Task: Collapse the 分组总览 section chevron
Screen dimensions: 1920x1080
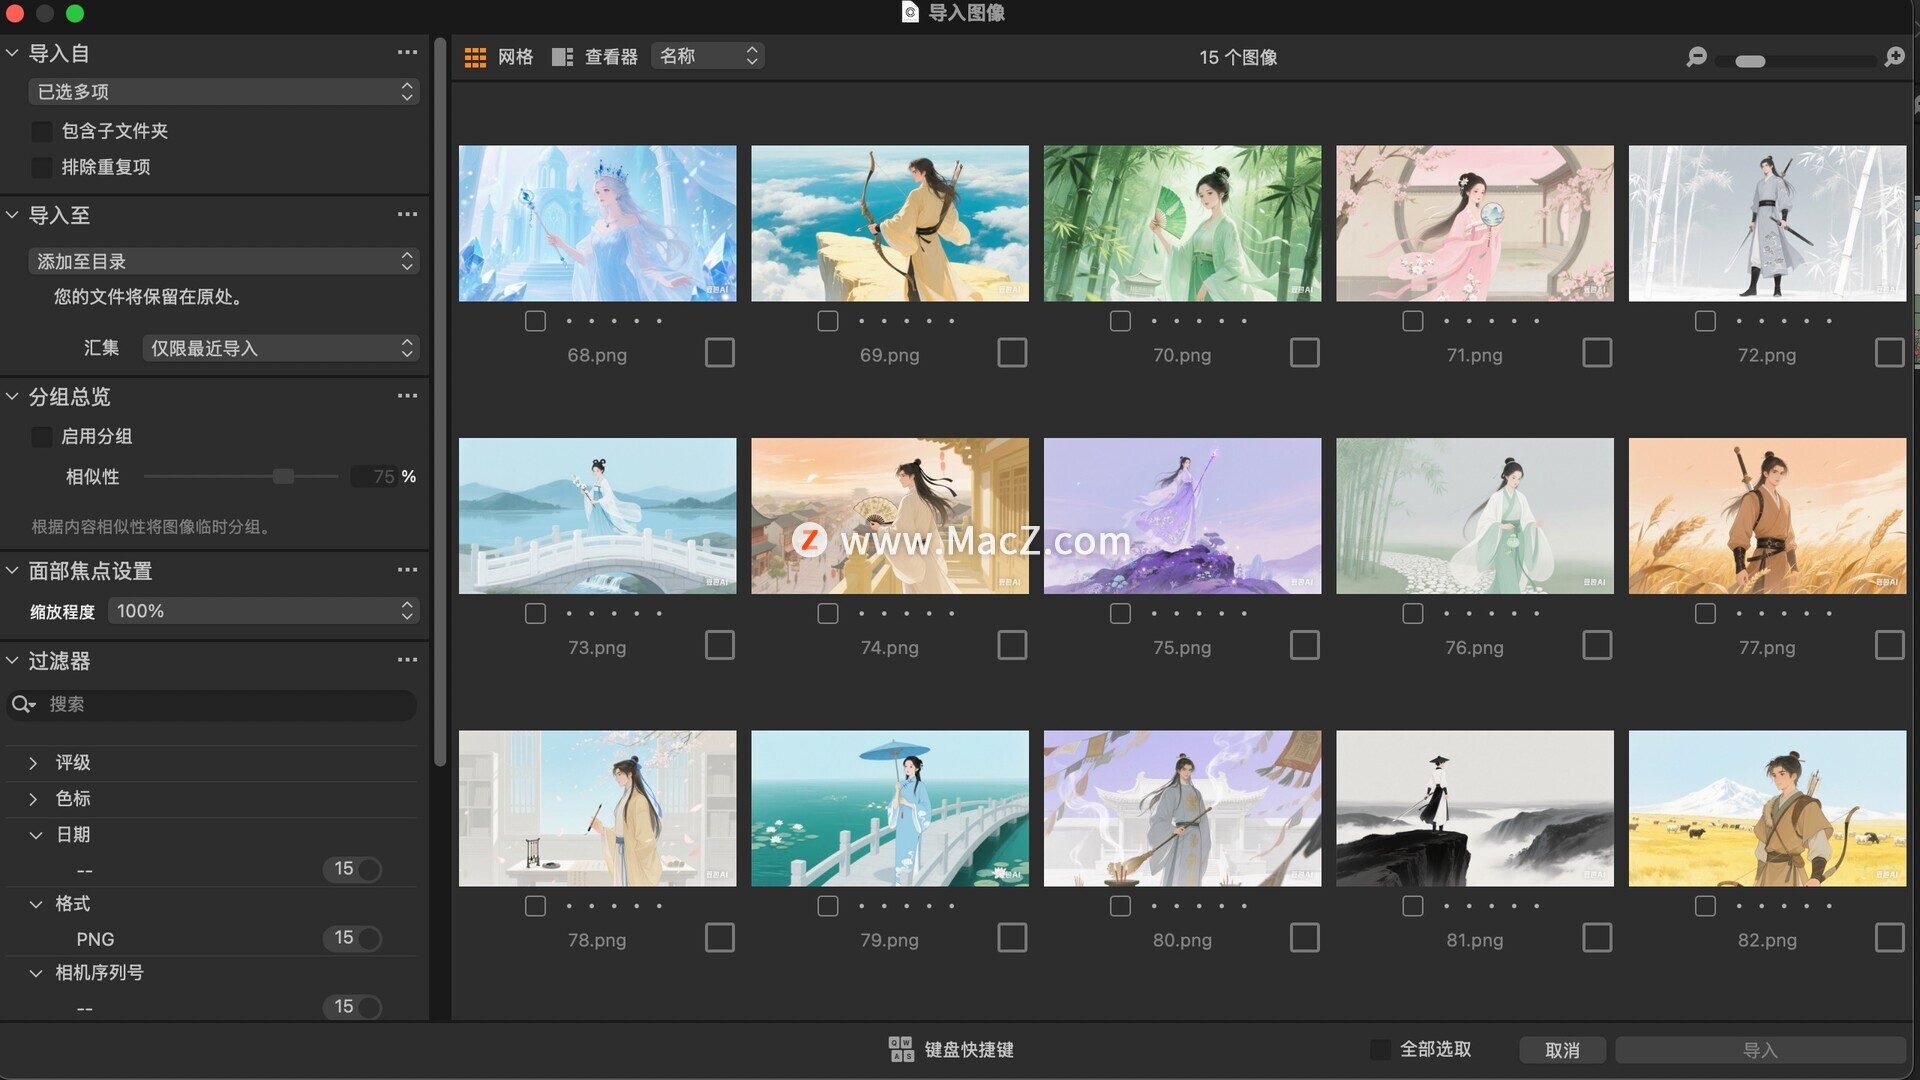Action: click(x=12, y=397)
